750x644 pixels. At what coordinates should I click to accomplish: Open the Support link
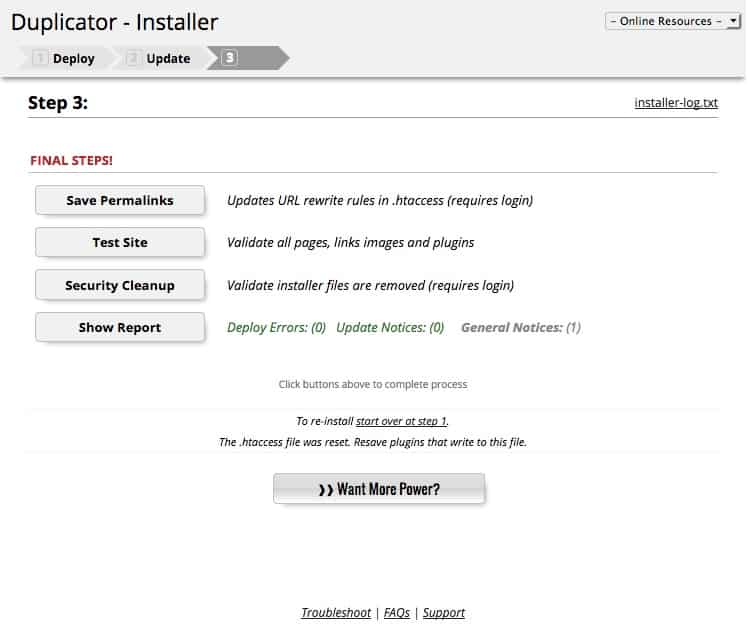tap(443, 612)
